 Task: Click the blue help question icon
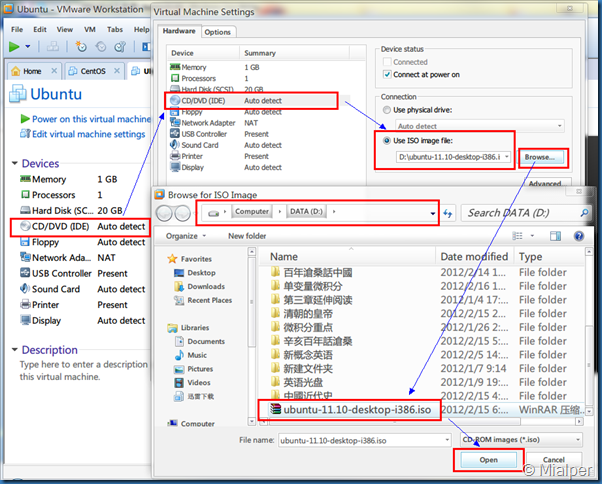point(579,236)
